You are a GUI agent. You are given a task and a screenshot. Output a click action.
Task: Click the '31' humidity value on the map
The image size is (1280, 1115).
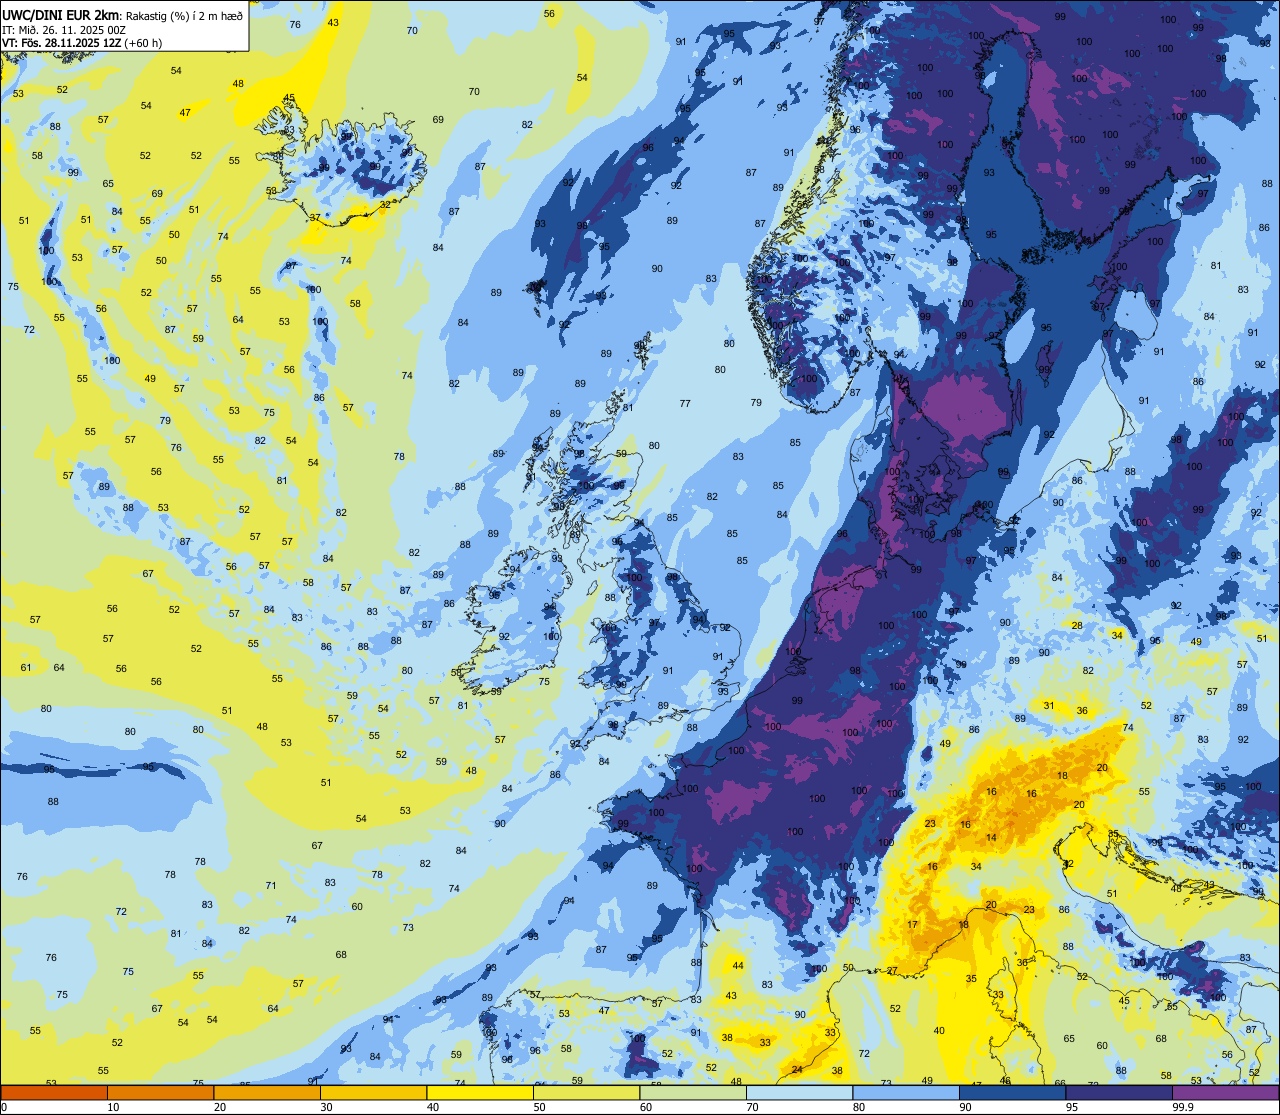1049,705
